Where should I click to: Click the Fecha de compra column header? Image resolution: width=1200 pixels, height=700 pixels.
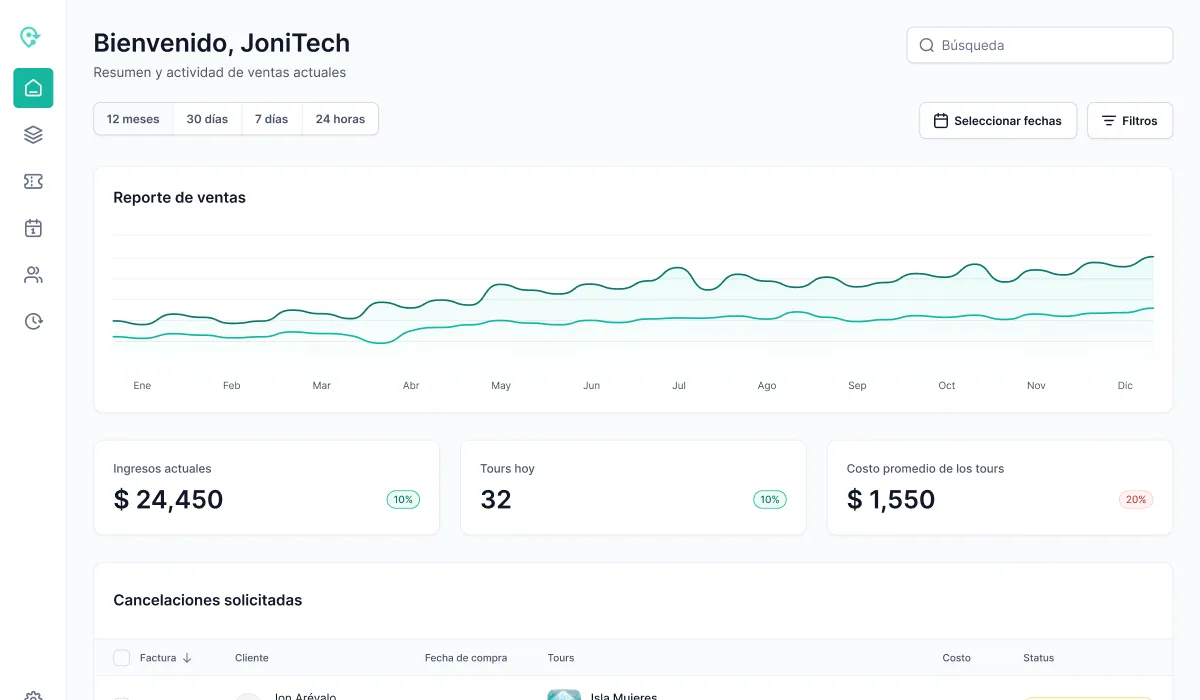(x=466, y=658)
